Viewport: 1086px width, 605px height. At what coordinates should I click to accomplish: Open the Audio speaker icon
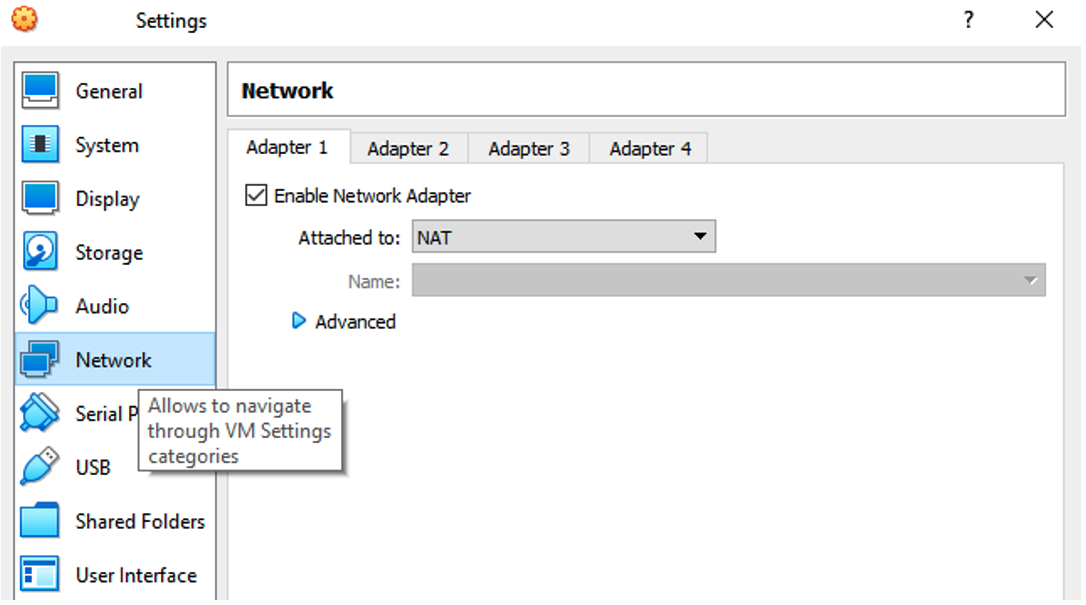point(39,306)
